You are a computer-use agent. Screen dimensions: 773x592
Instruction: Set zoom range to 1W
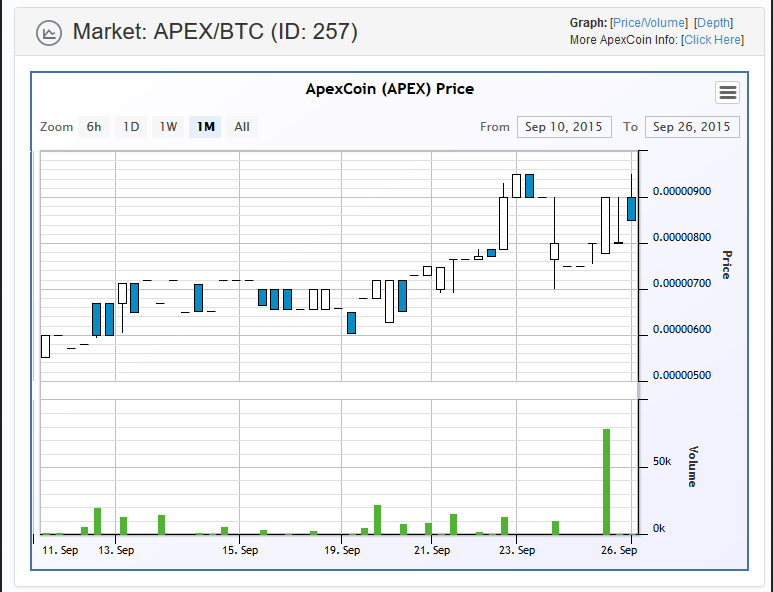tap(168, 127)
